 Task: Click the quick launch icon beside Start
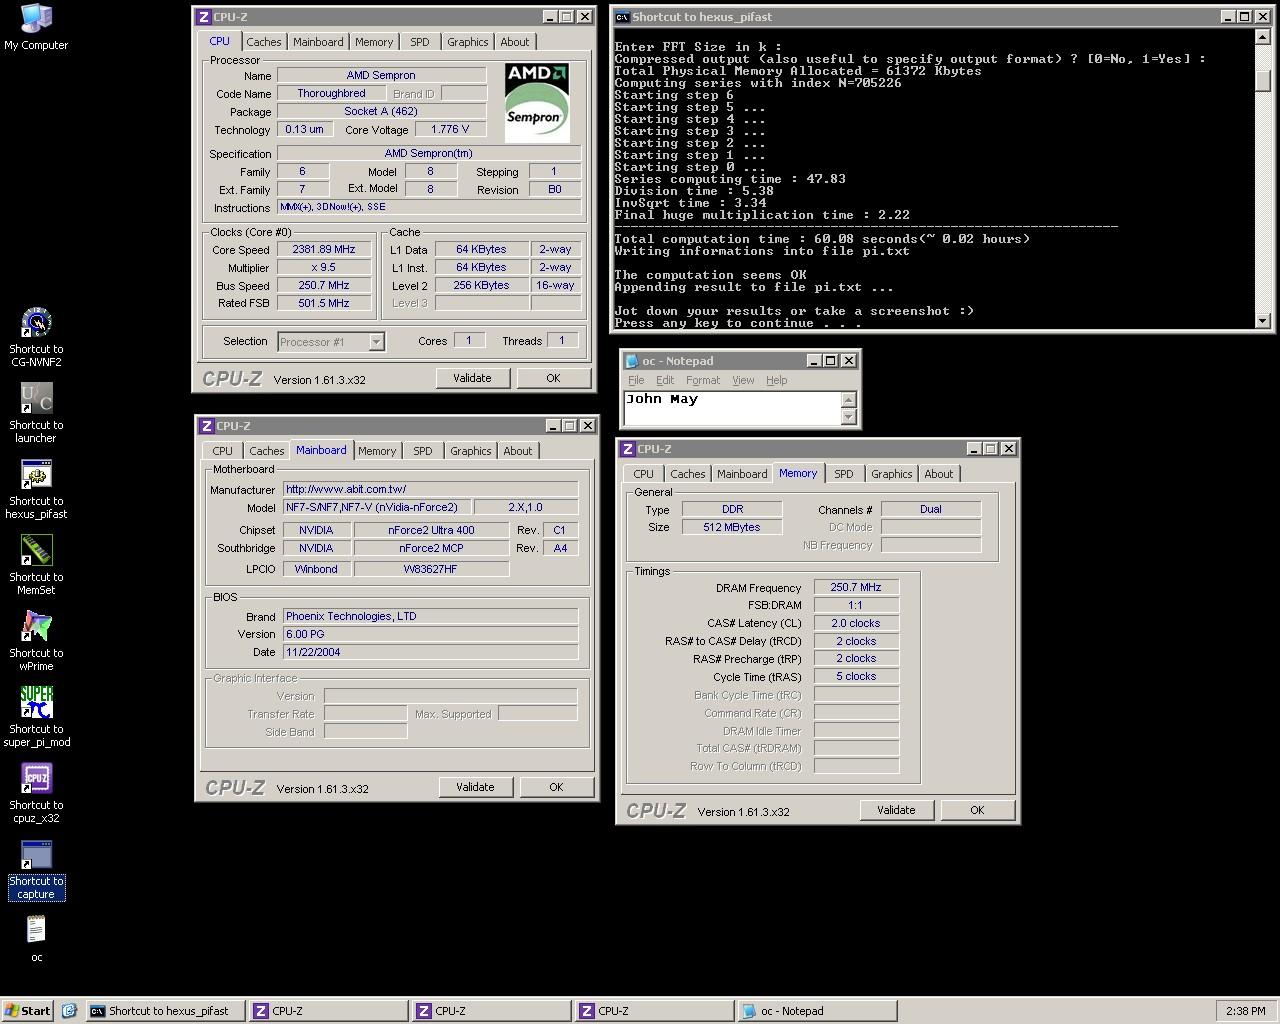coord(69,1011)
